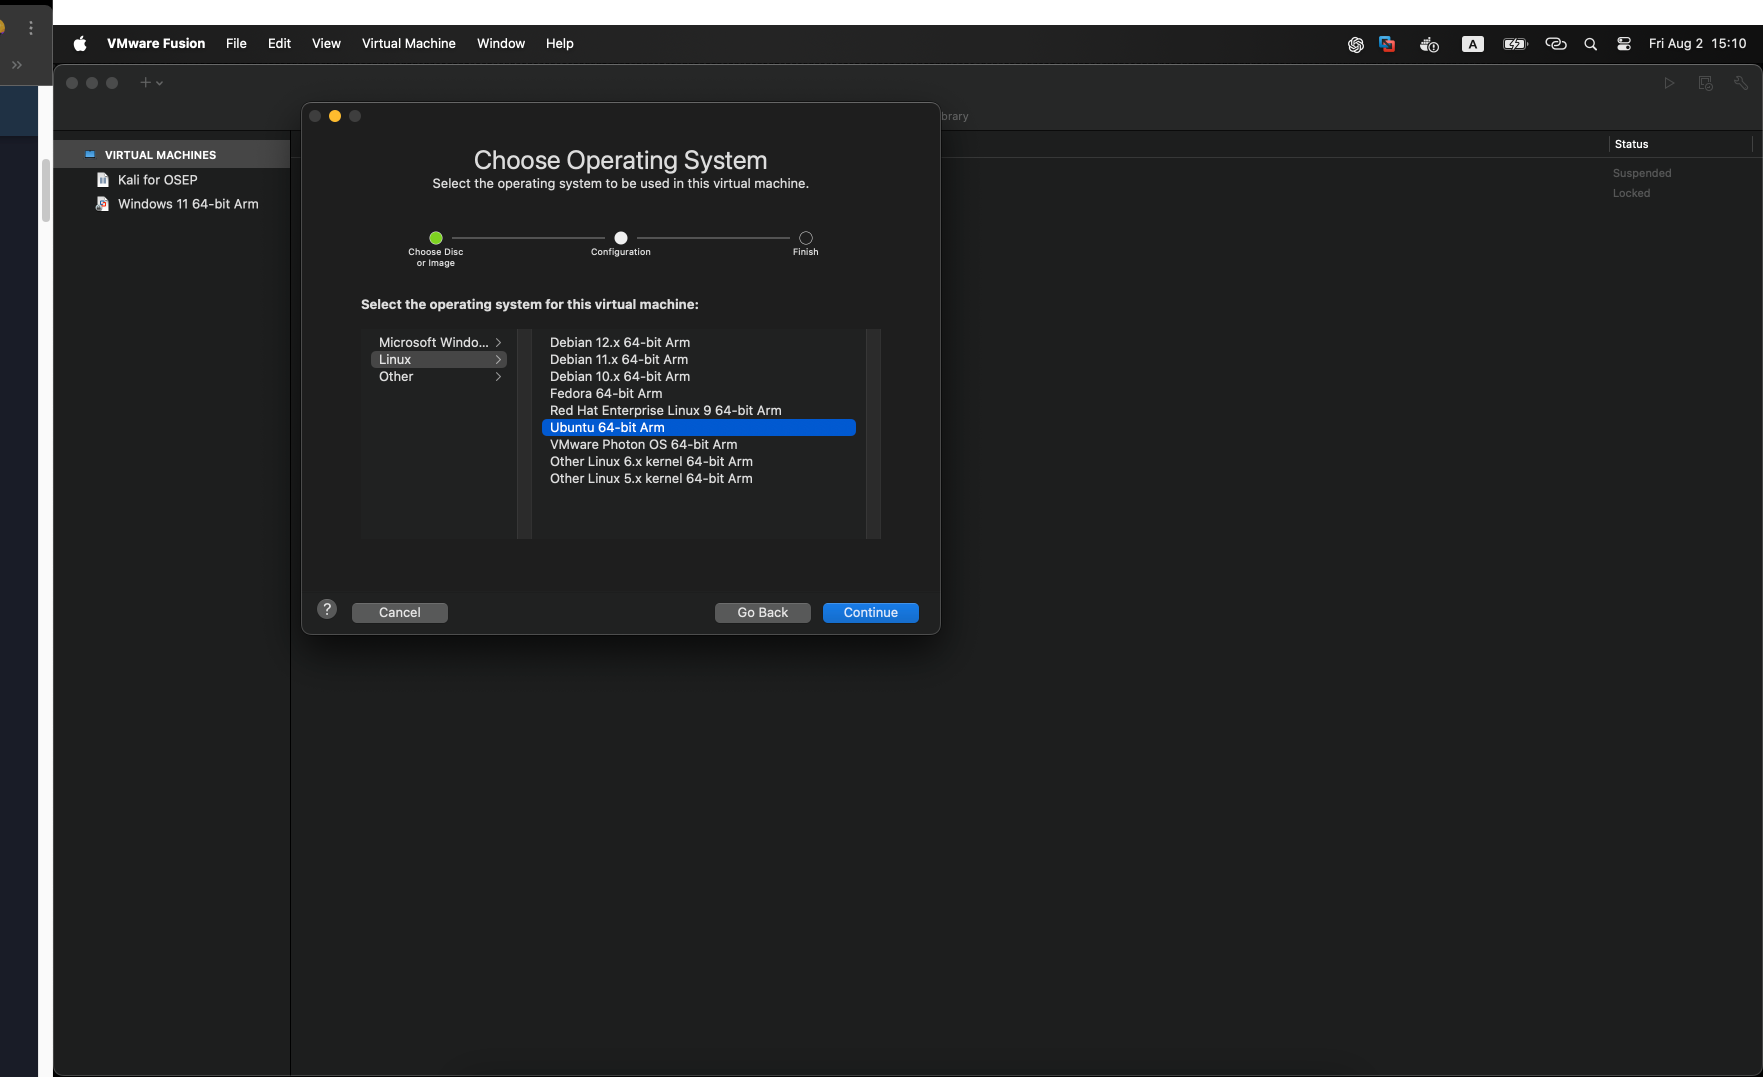1763x1077 pixels.
Task: Click the input source 'A' icon
Action: tap(1472, 44)
